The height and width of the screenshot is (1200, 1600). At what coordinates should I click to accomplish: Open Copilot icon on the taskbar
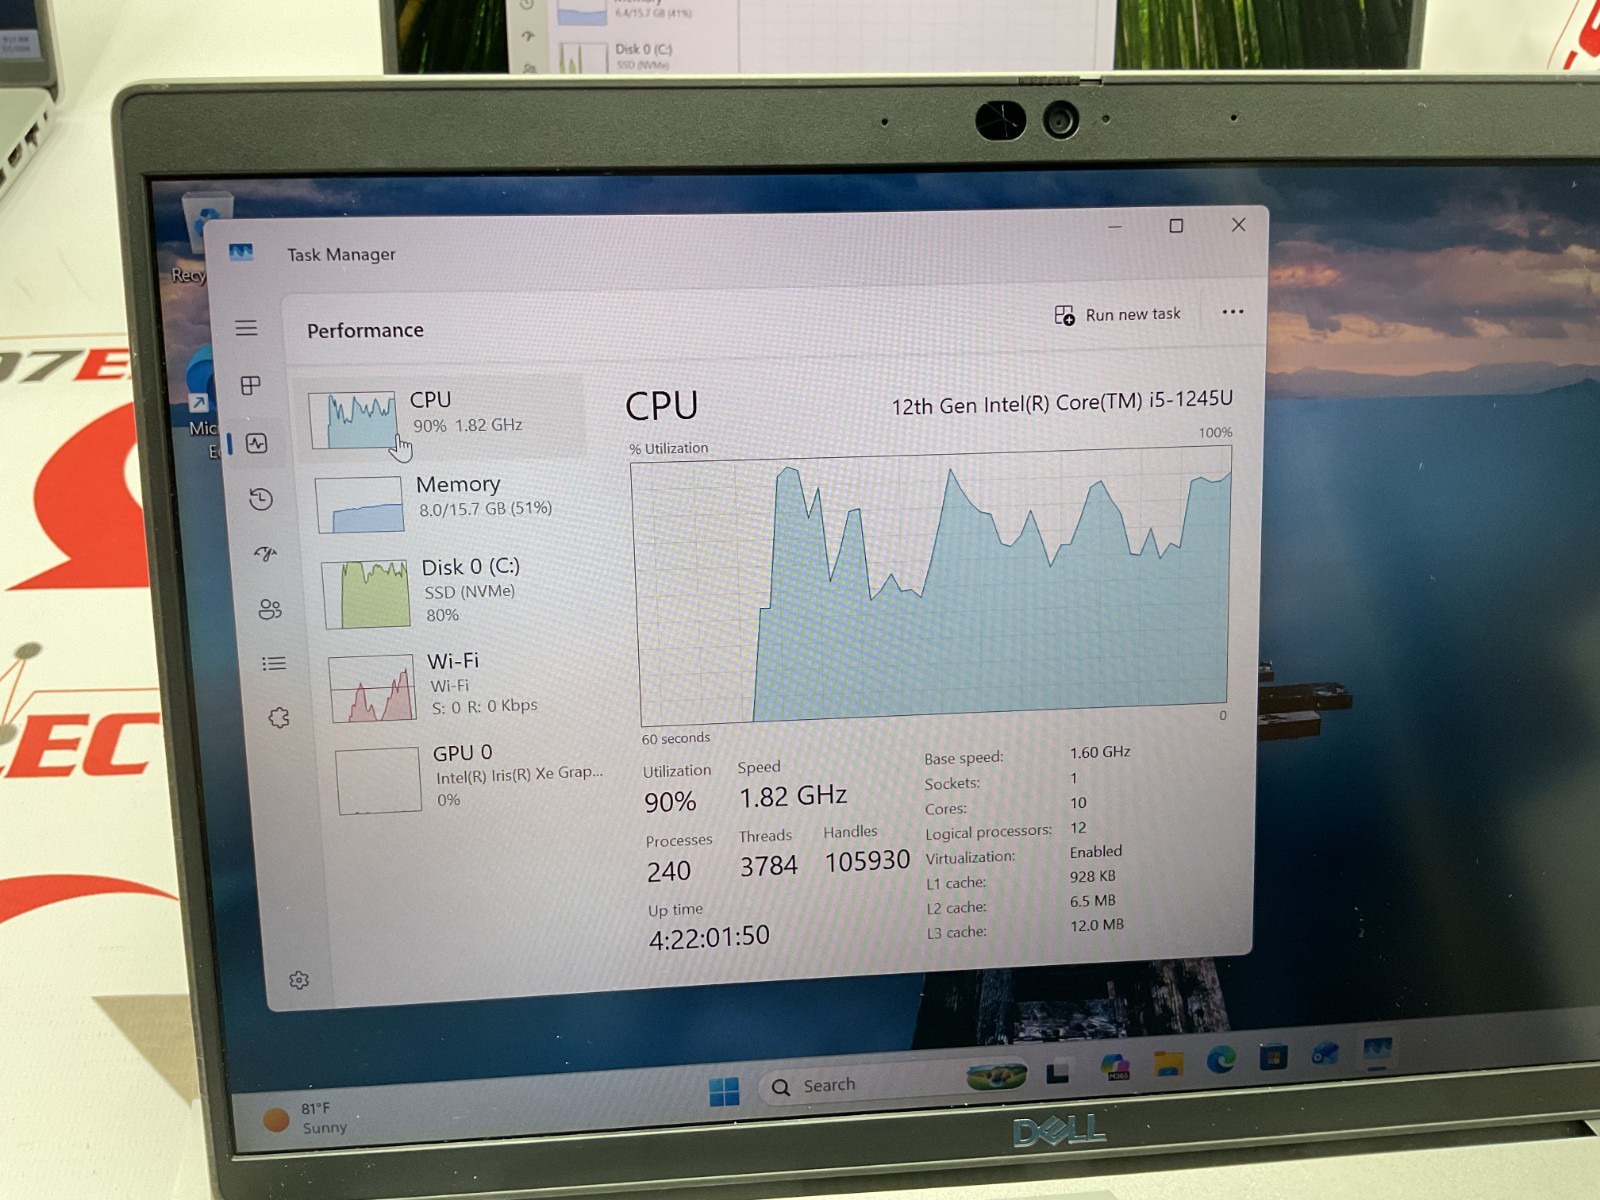click(1114, 1067)
